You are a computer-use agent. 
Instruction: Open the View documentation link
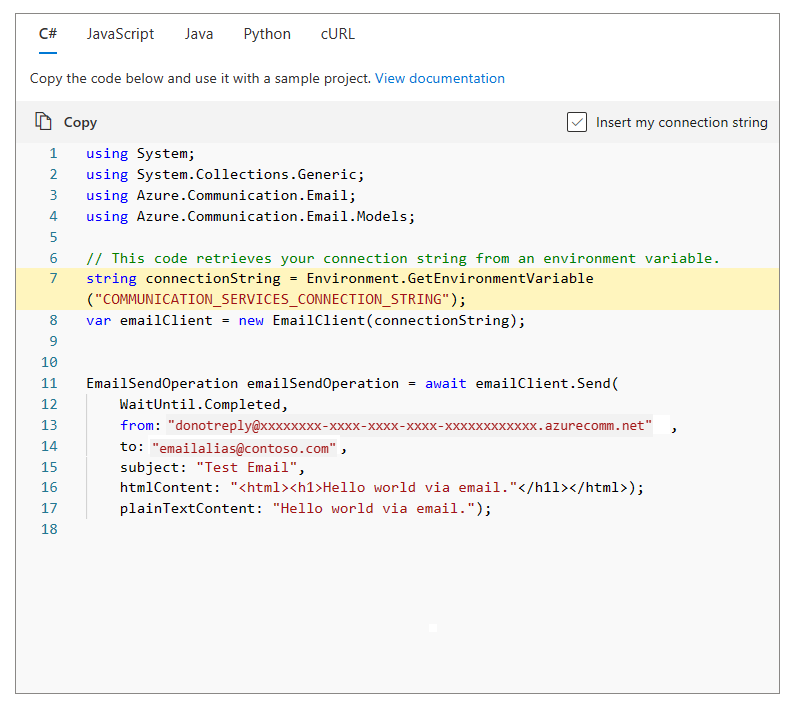[x=439, y=78]
